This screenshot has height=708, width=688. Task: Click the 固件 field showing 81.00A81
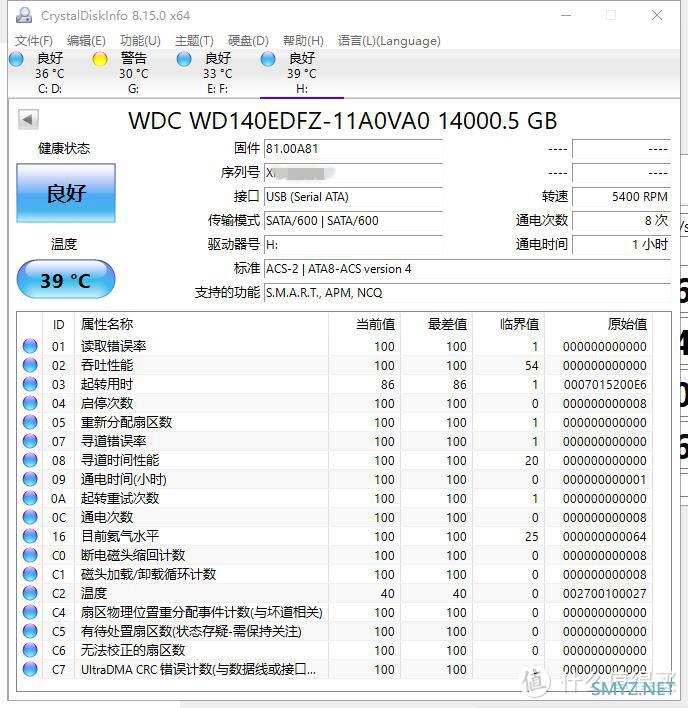pyautogui.click(x=353, y=149)
